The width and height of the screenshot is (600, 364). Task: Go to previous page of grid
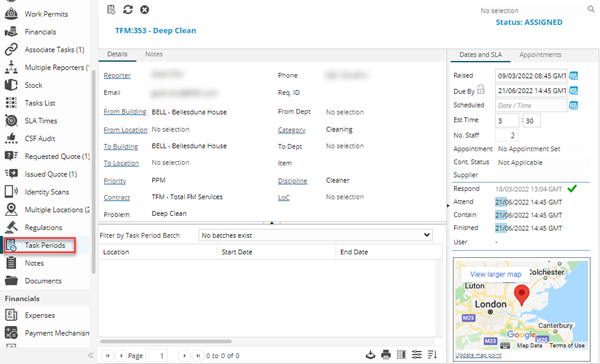pos(121,356)
